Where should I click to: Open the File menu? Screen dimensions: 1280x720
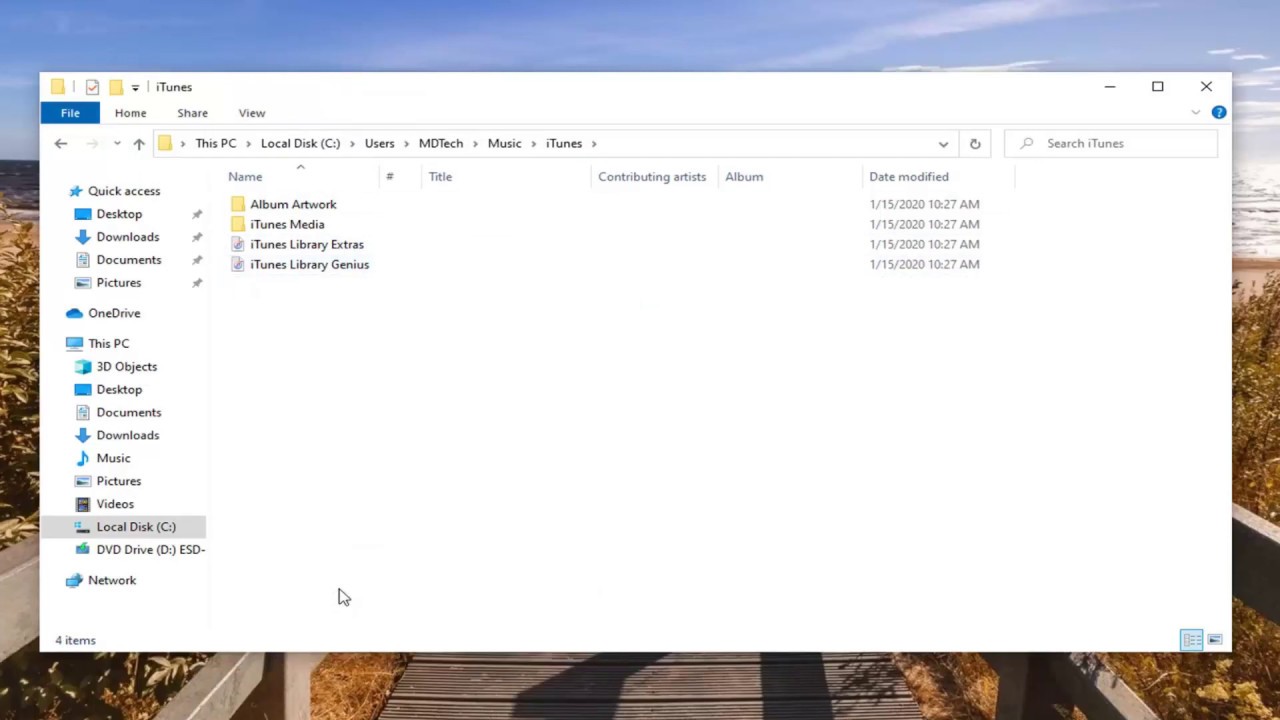(x=70, y=113)
